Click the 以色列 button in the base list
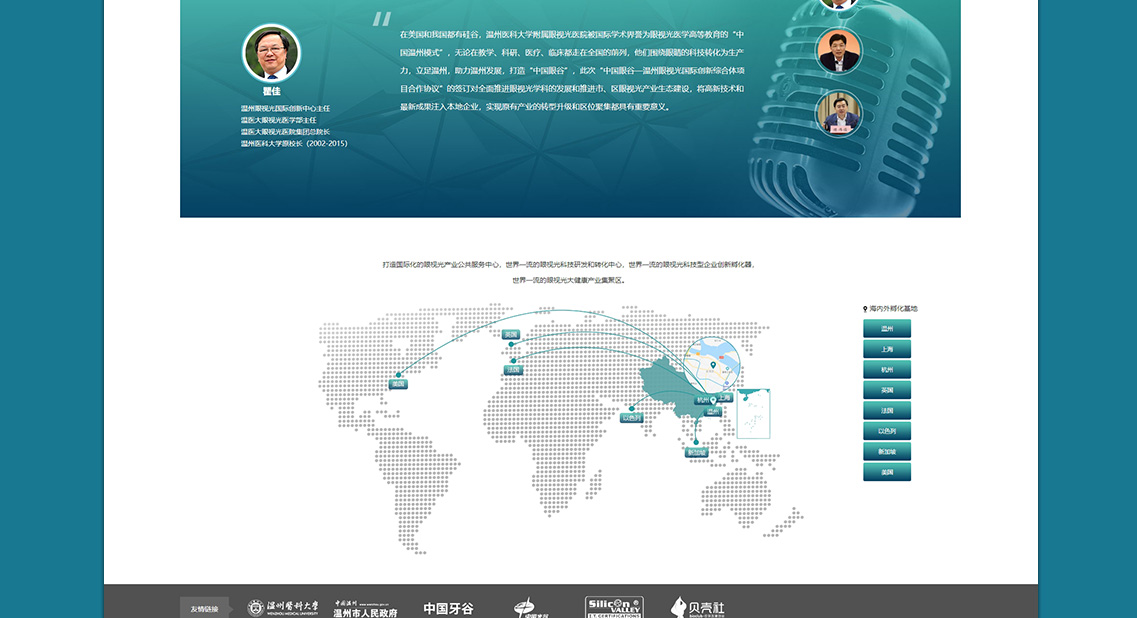This screenshot has width=1137, height=618. click(887, 431)
